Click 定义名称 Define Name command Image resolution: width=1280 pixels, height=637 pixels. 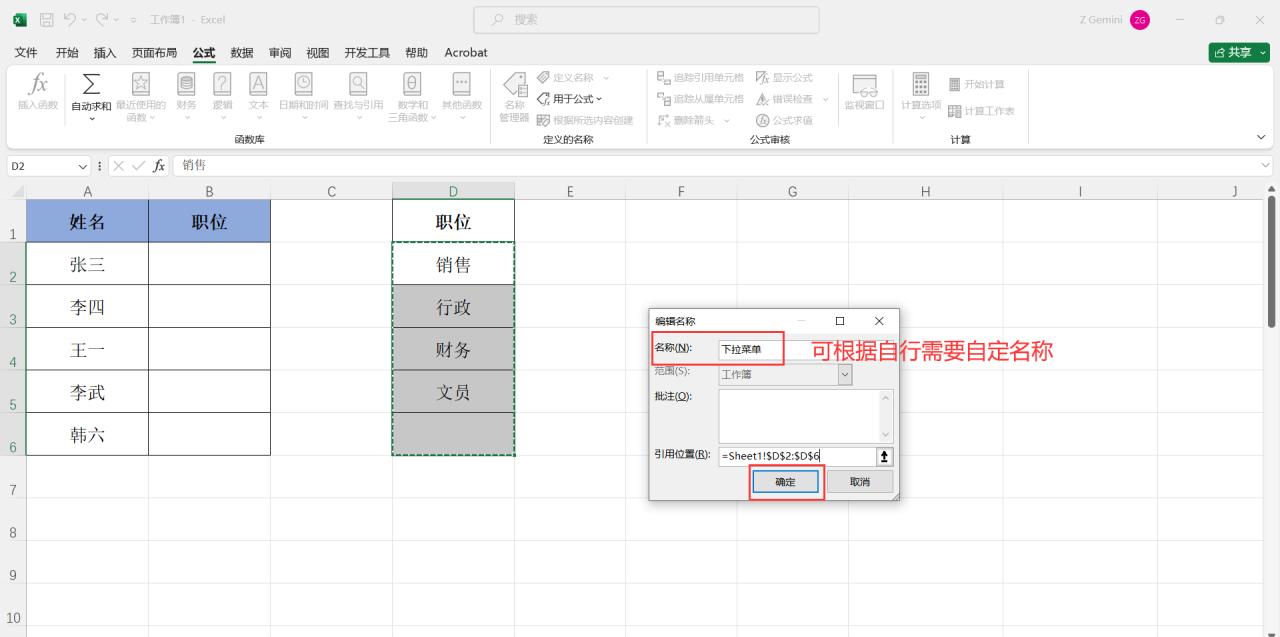[x=565, y=77]
